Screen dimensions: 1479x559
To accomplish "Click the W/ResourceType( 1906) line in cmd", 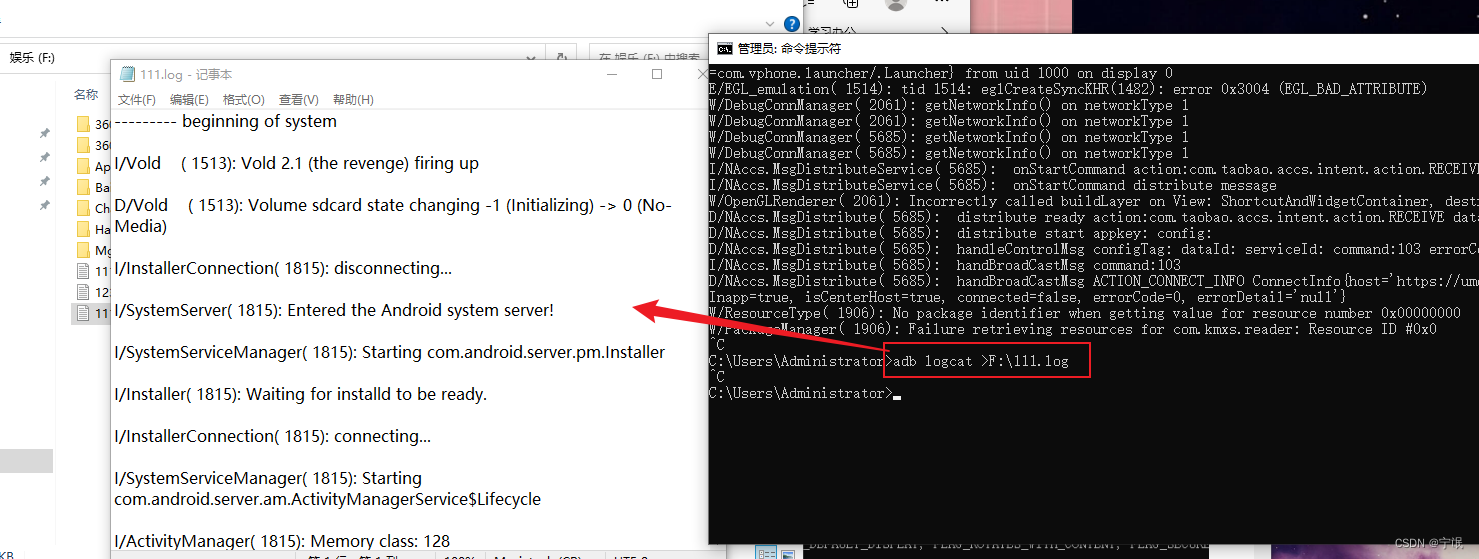I will [1085, 313].
